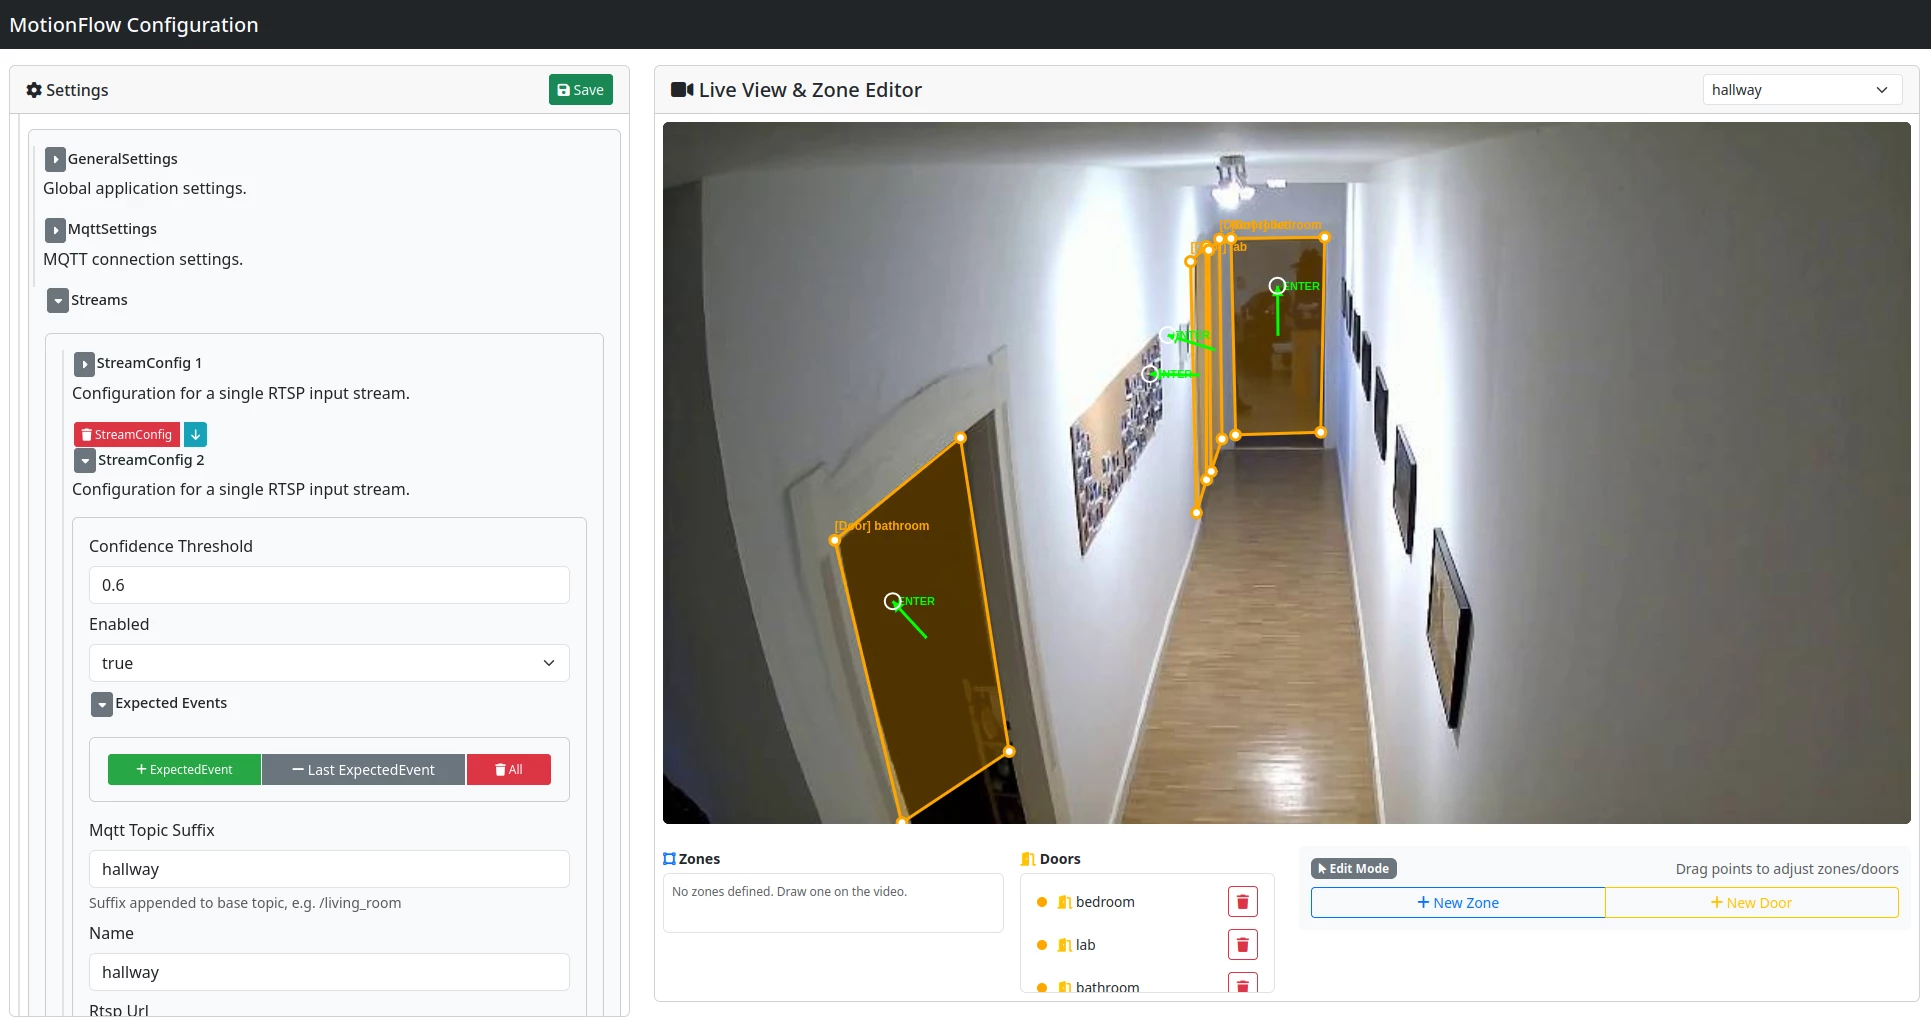Click "No zones defined. Draw one on the video."
This screenshot has width=1931, height=1018.
pos(790,892)
